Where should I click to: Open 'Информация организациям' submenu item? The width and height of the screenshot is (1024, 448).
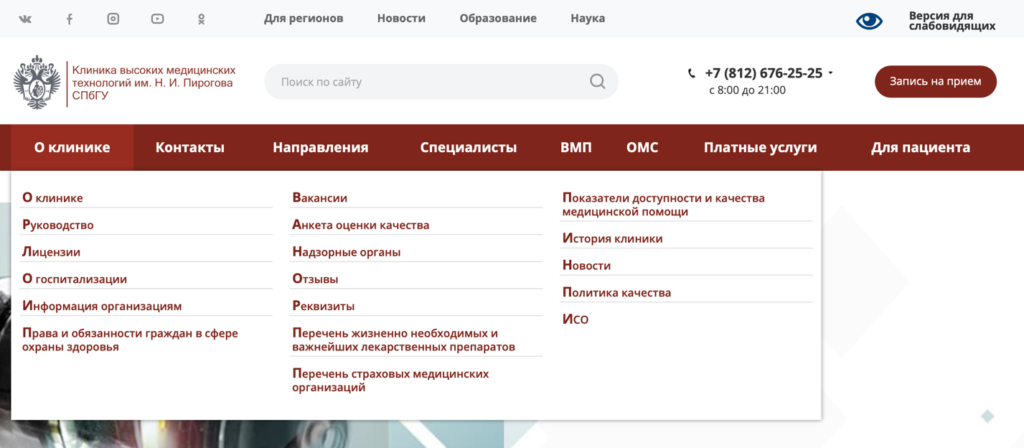(x=102, y=306)
